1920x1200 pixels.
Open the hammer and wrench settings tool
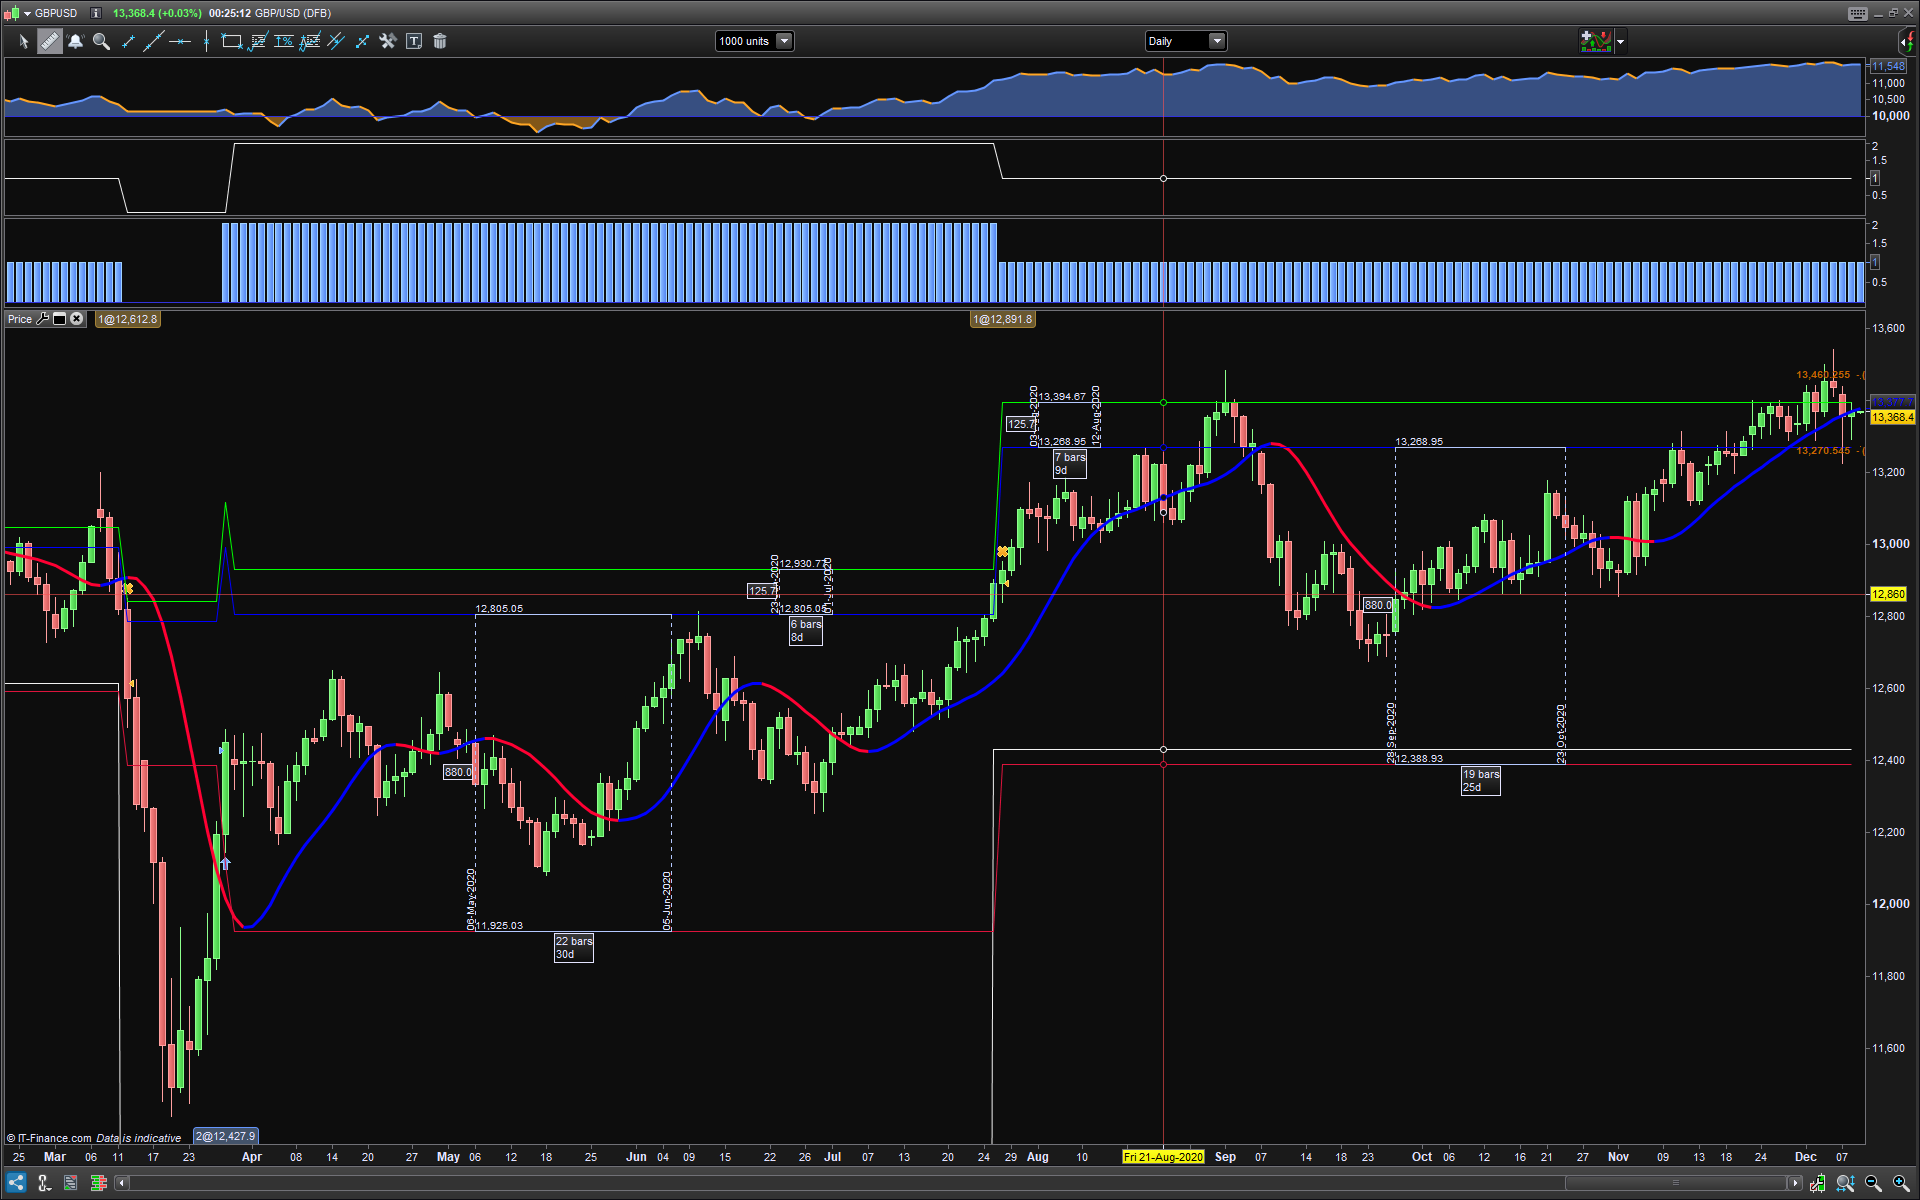point(388,41)
